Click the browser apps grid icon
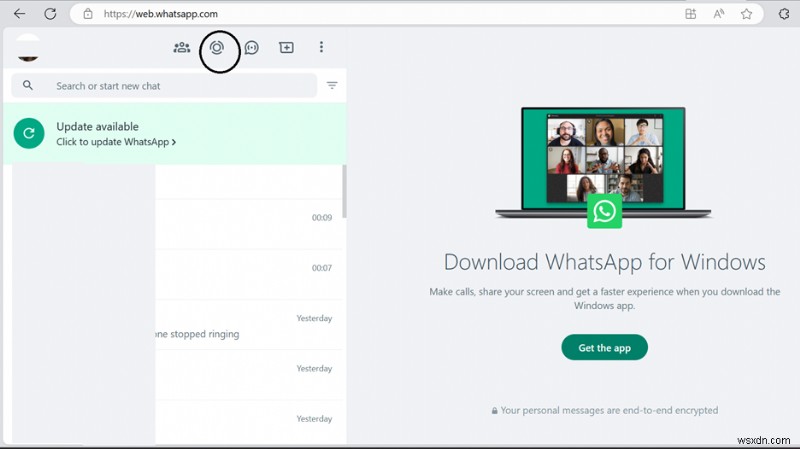Image resolution: width=800 pixels, height=449 pixels. coord(690,14)
